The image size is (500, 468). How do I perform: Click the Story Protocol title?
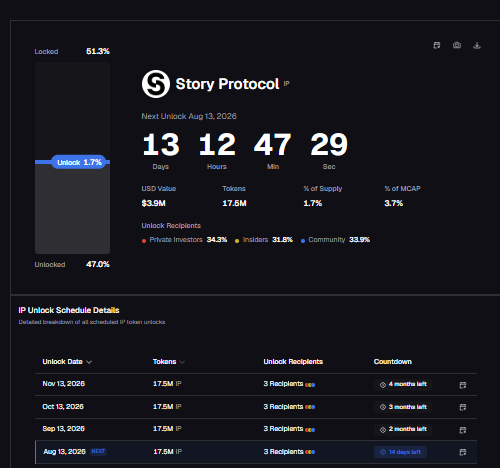[x=227, y=84]
